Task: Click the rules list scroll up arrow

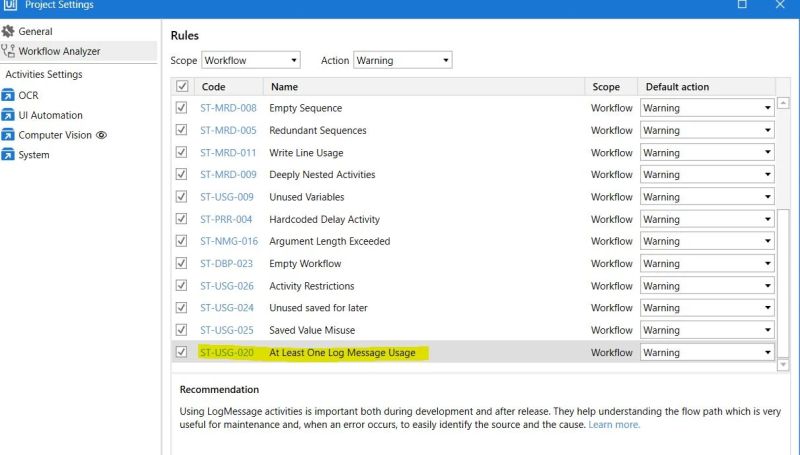Action: coord(783,103)
